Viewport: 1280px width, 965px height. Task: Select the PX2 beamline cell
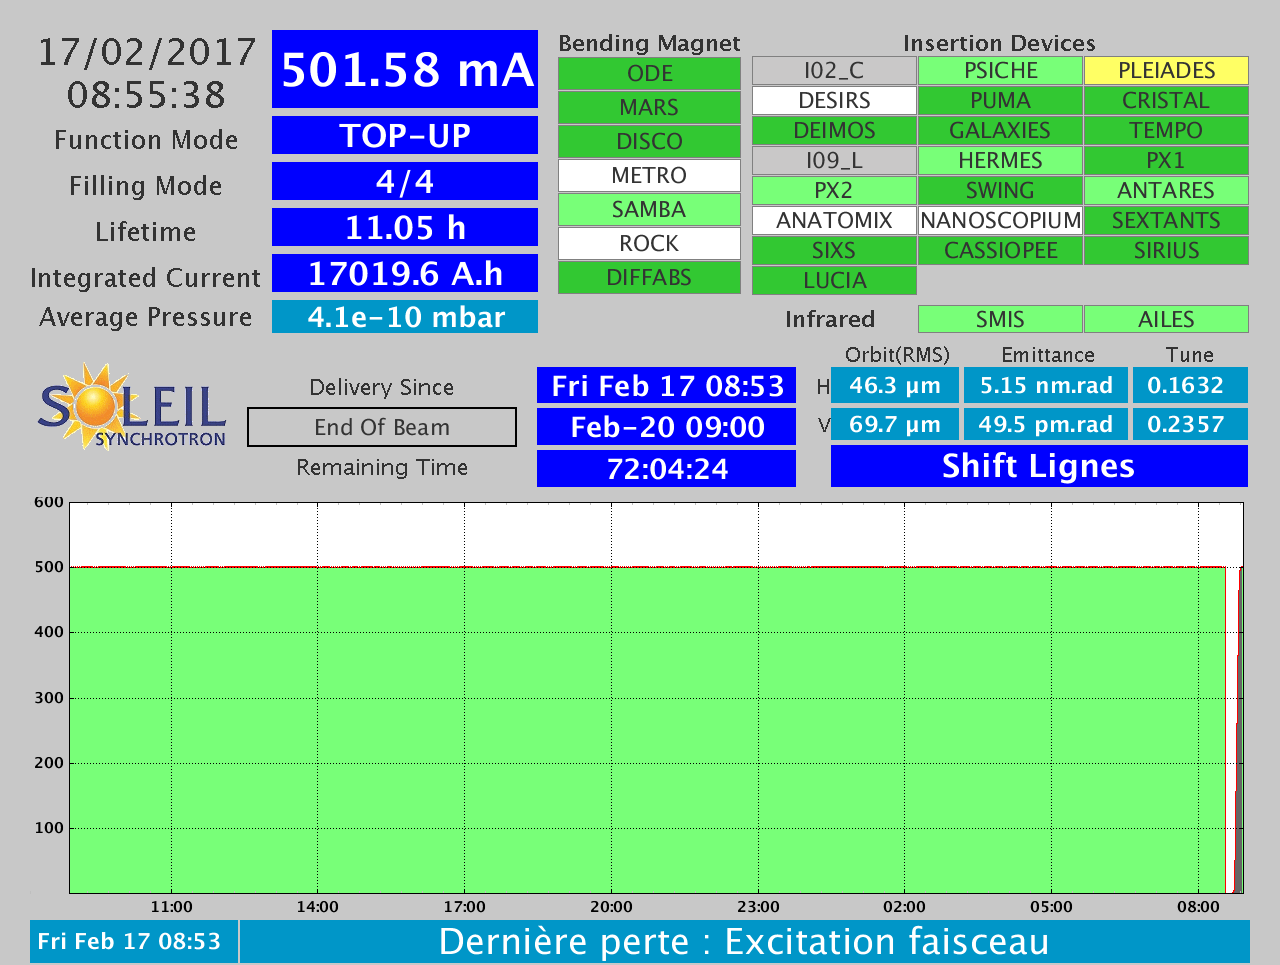pyautogui.click(x=834, y=191)
